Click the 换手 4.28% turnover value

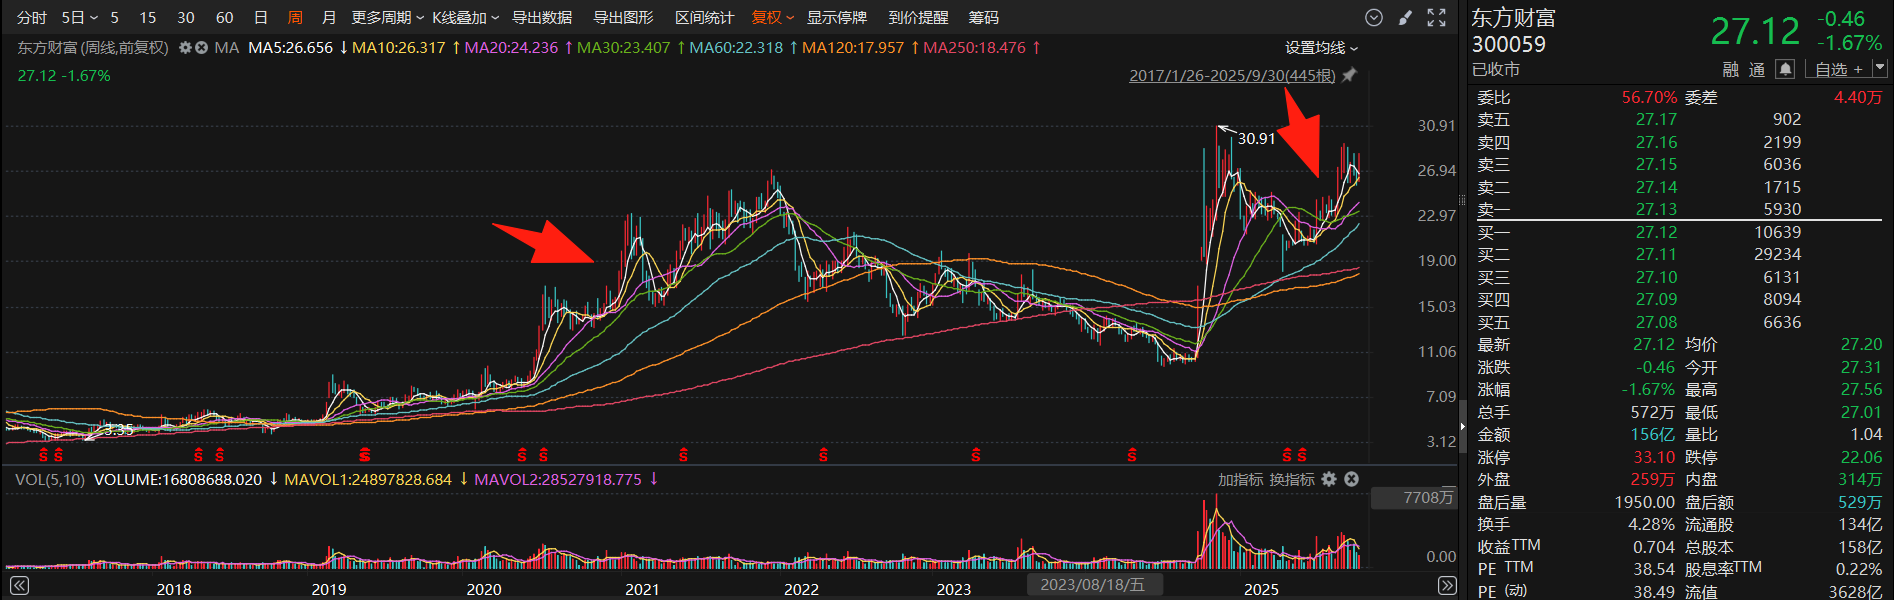coord(1651,524)
